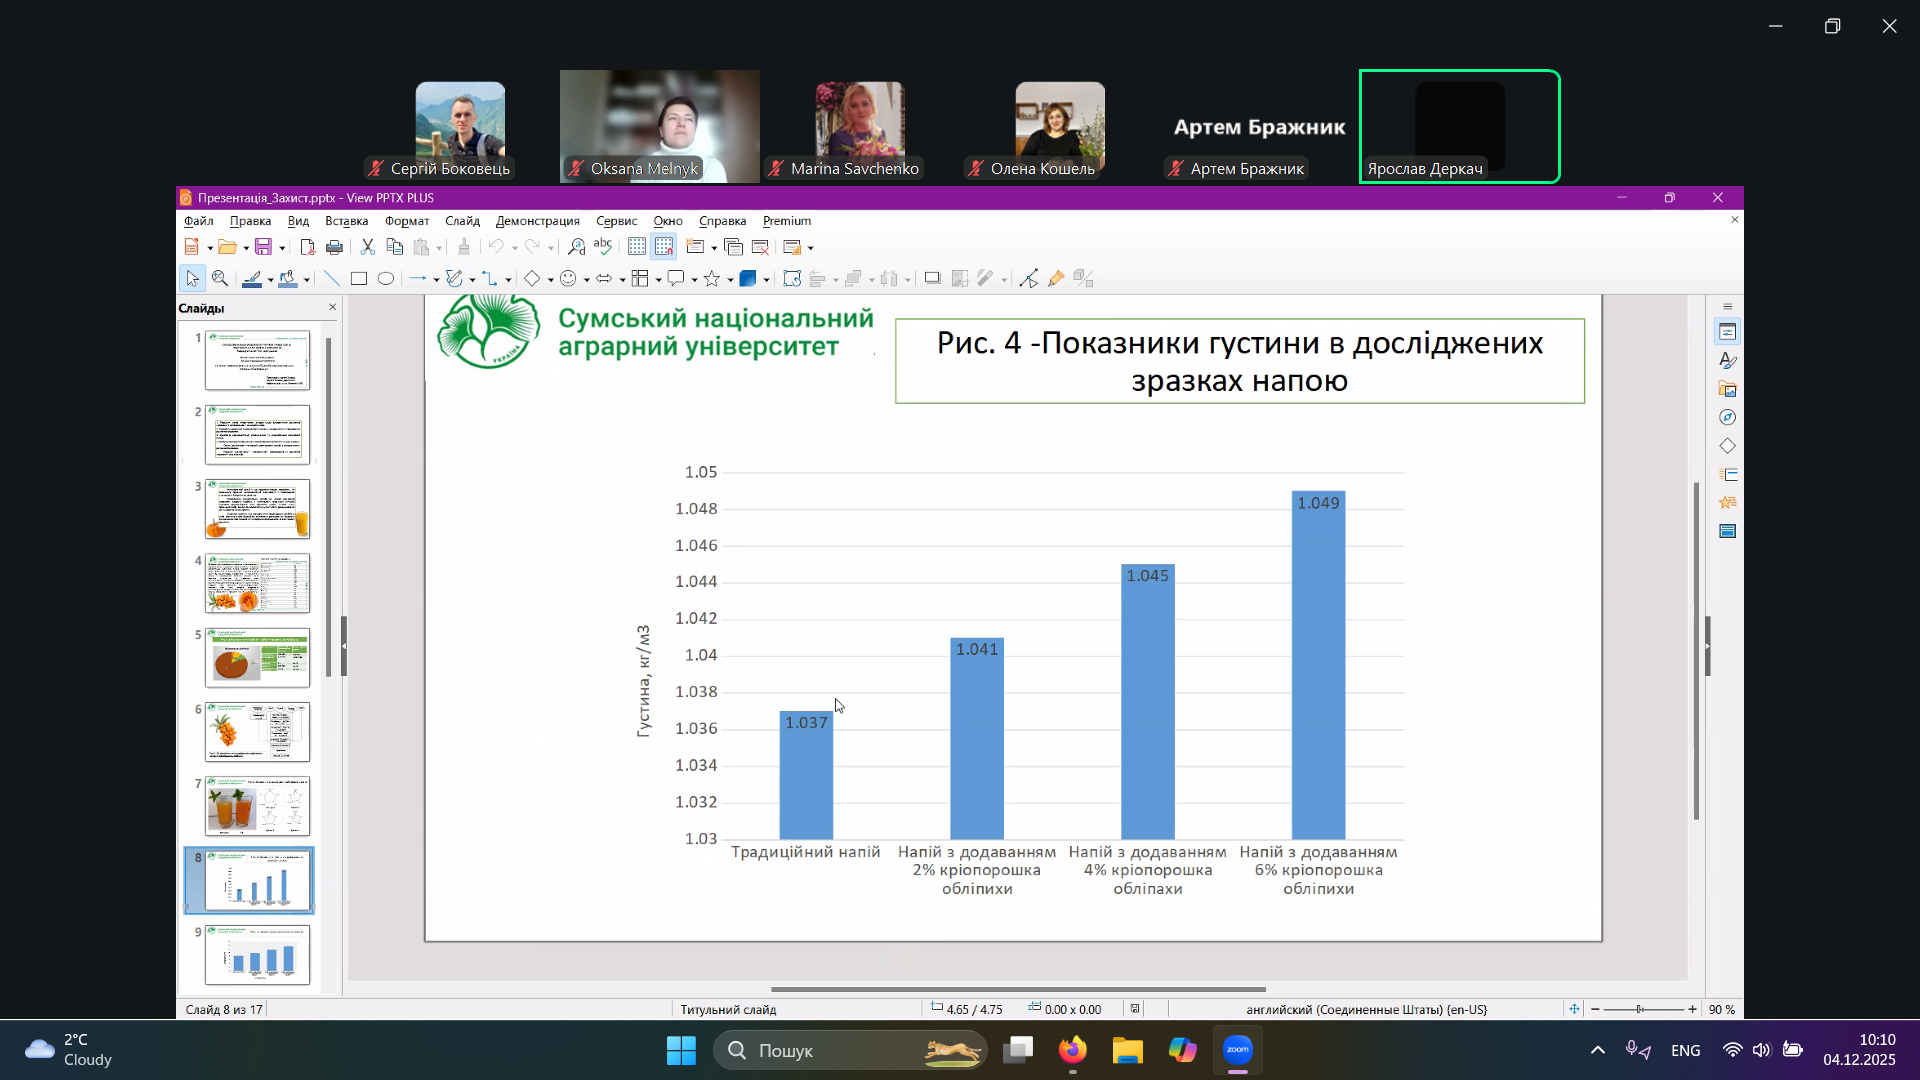Viewport: 1920px width, 1080px height.
Task: Open the Gallery icon in right sidebar
Action: coord(1727,389)
